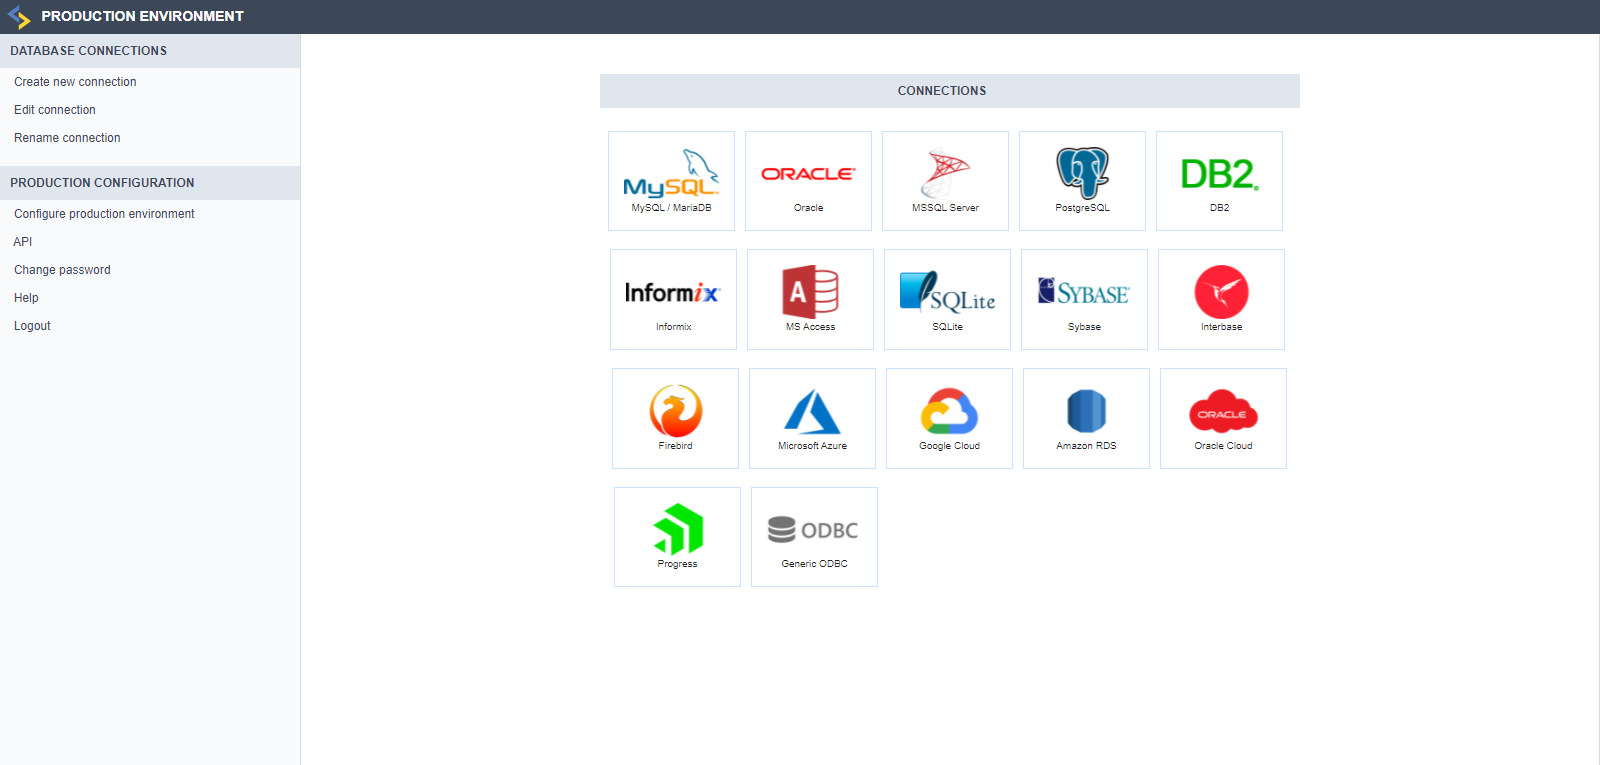Click the Production Configuration section header

[150, 183]
